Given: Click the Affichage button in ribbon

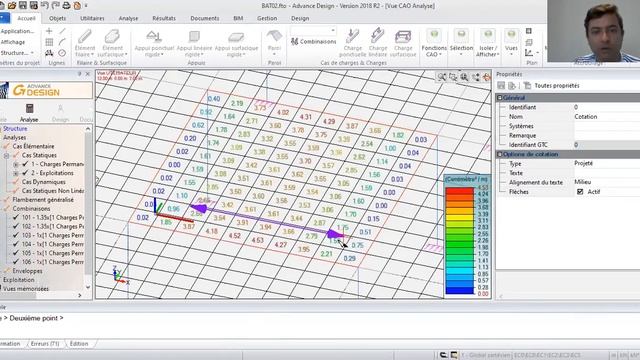Looking at the screenshot, I should click(13, 42).
